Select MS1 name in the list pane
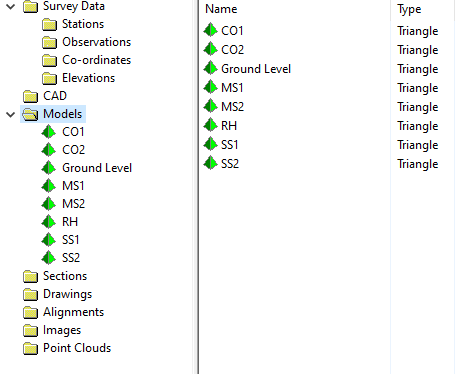 click(232, 88)
